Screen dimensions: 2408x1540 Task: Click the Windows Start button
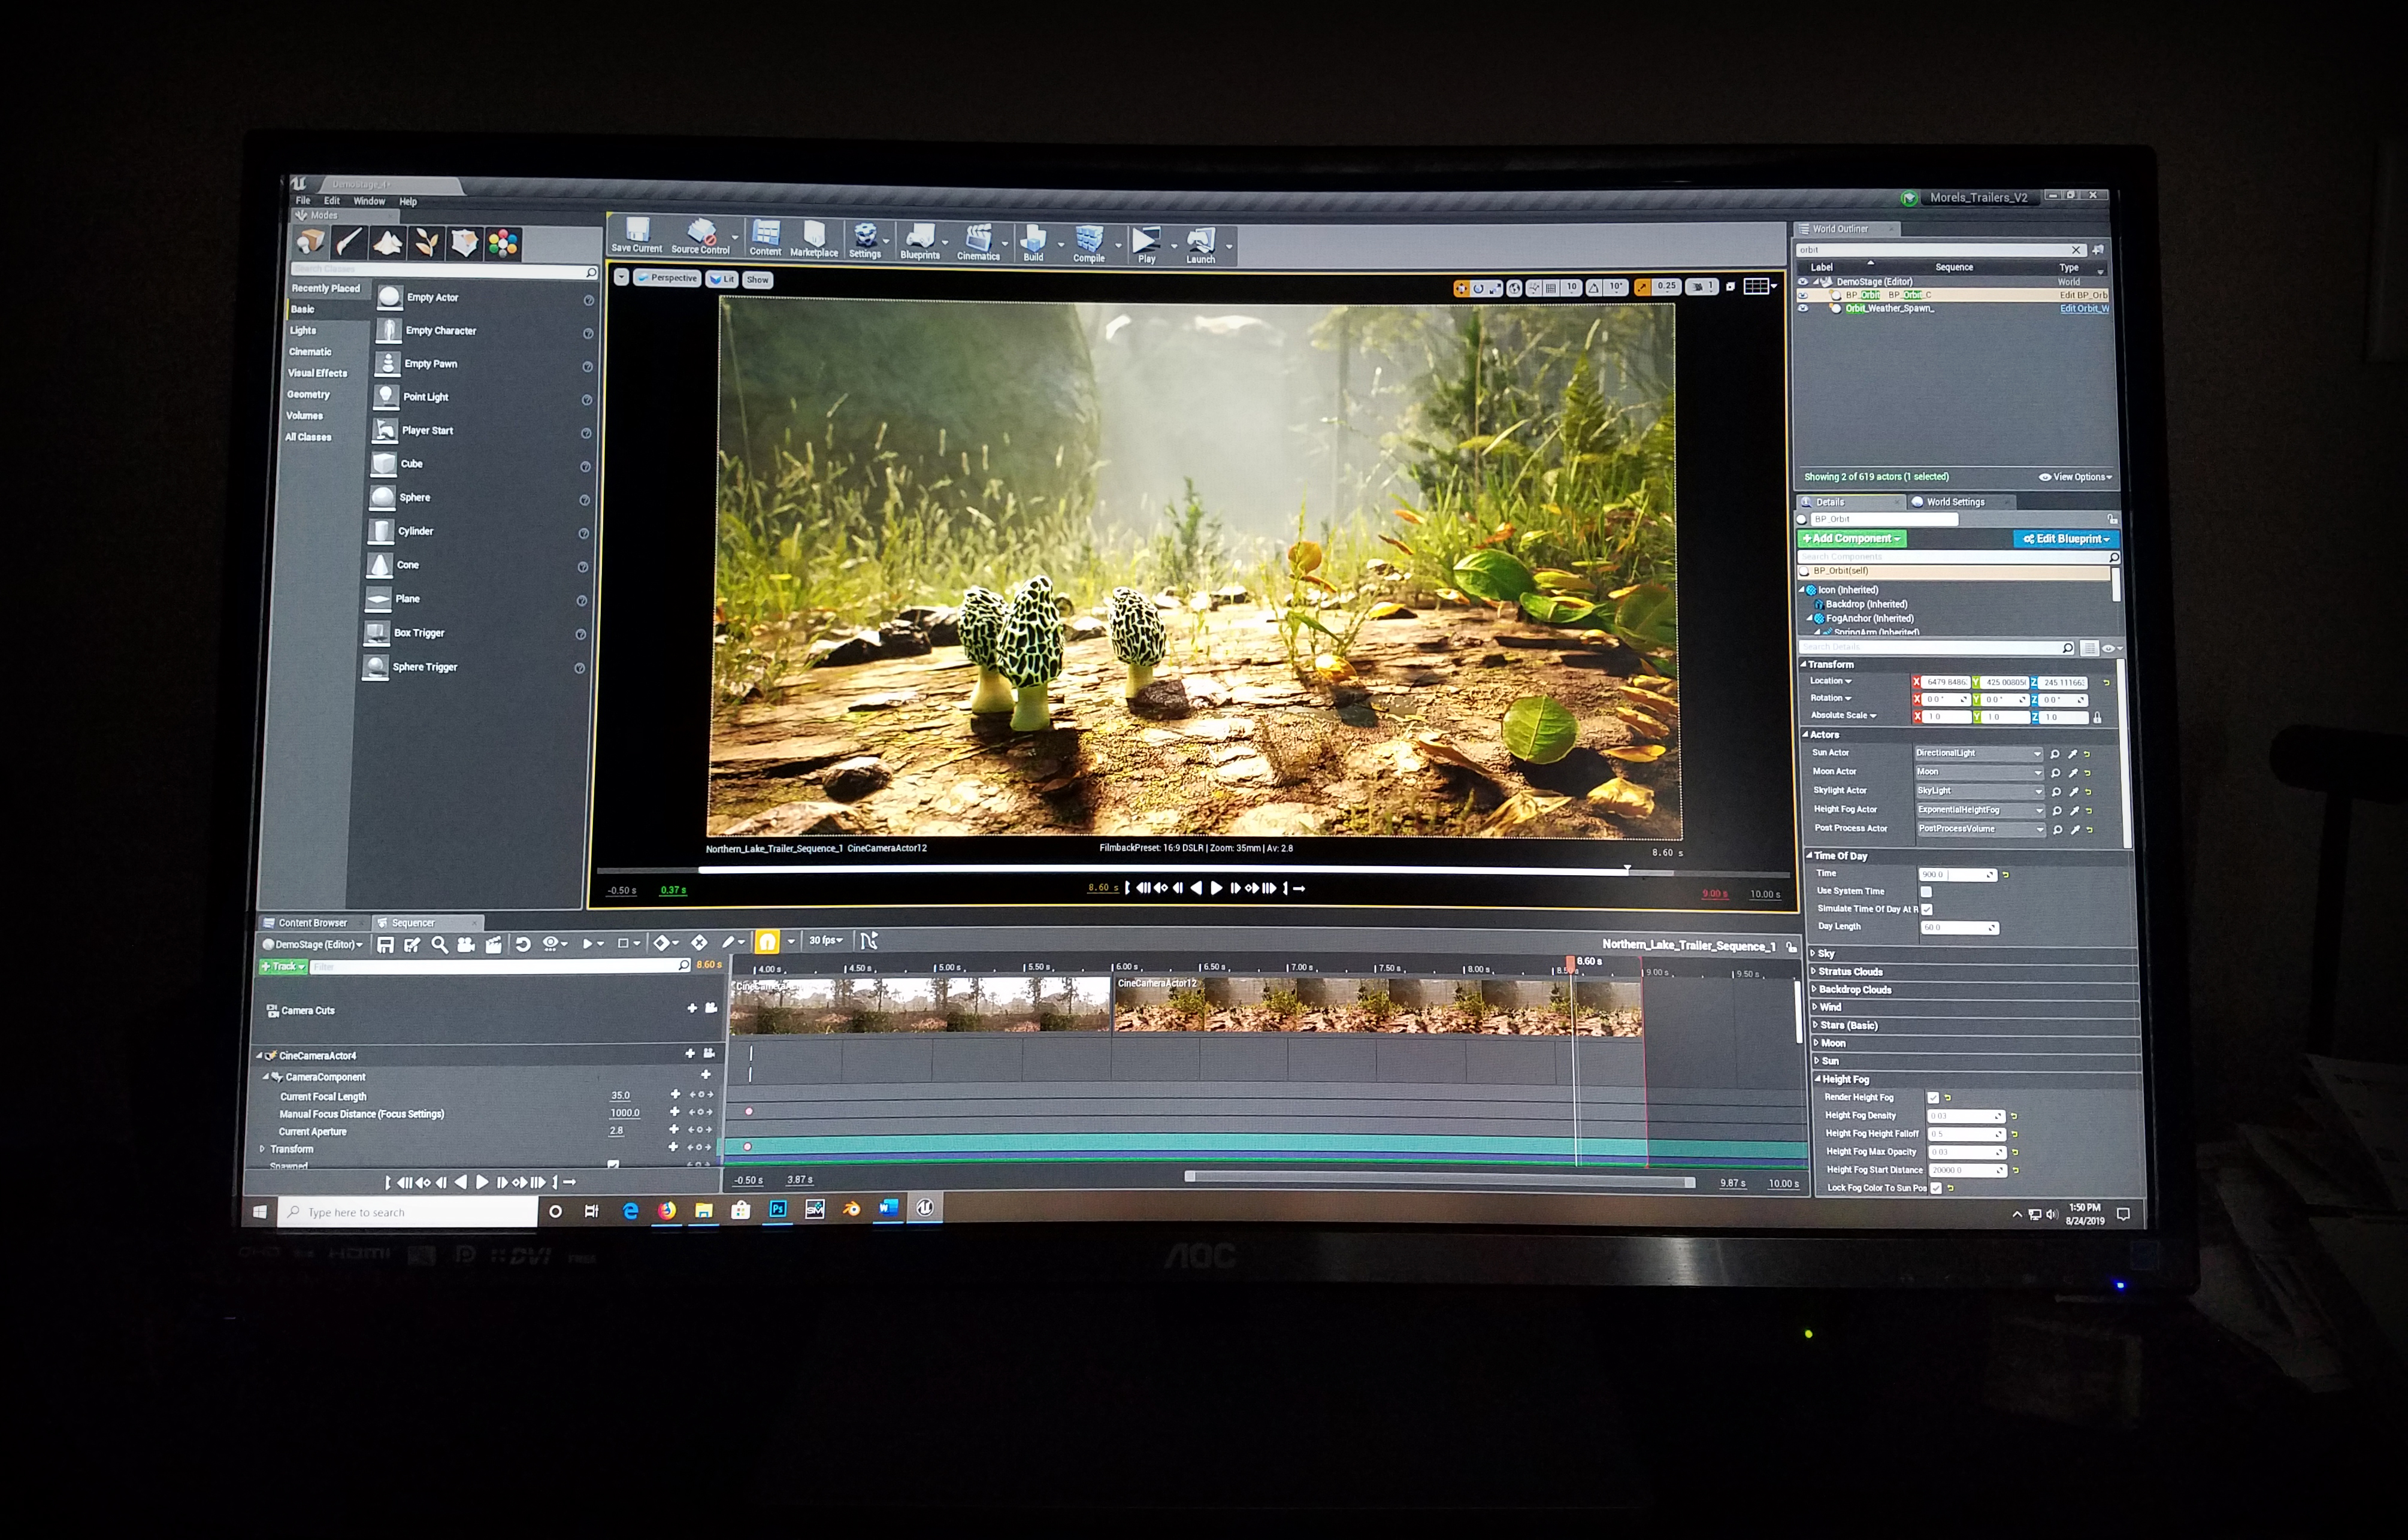pyautogui.click(x=260, y=1212)
